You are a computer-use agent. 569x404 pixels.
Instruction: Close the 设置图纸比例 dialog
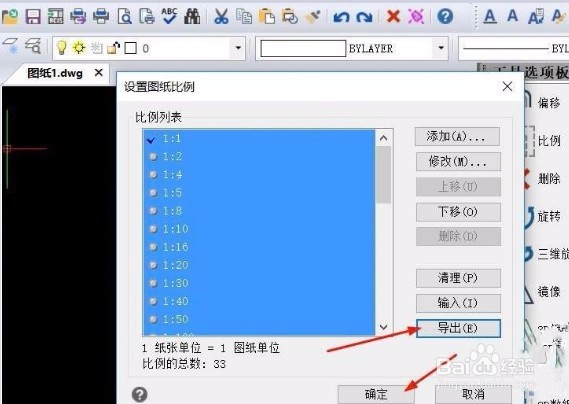click(507, 86)
